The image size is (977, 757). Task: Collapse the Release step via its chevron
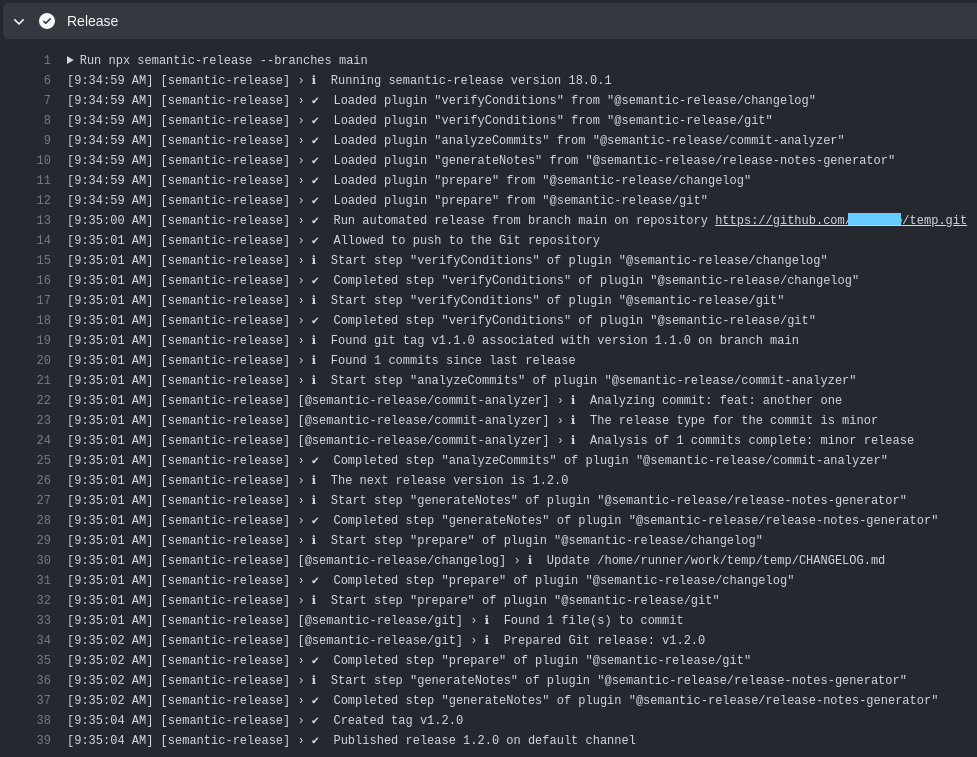pyautogui.click(x=18, y=21)
